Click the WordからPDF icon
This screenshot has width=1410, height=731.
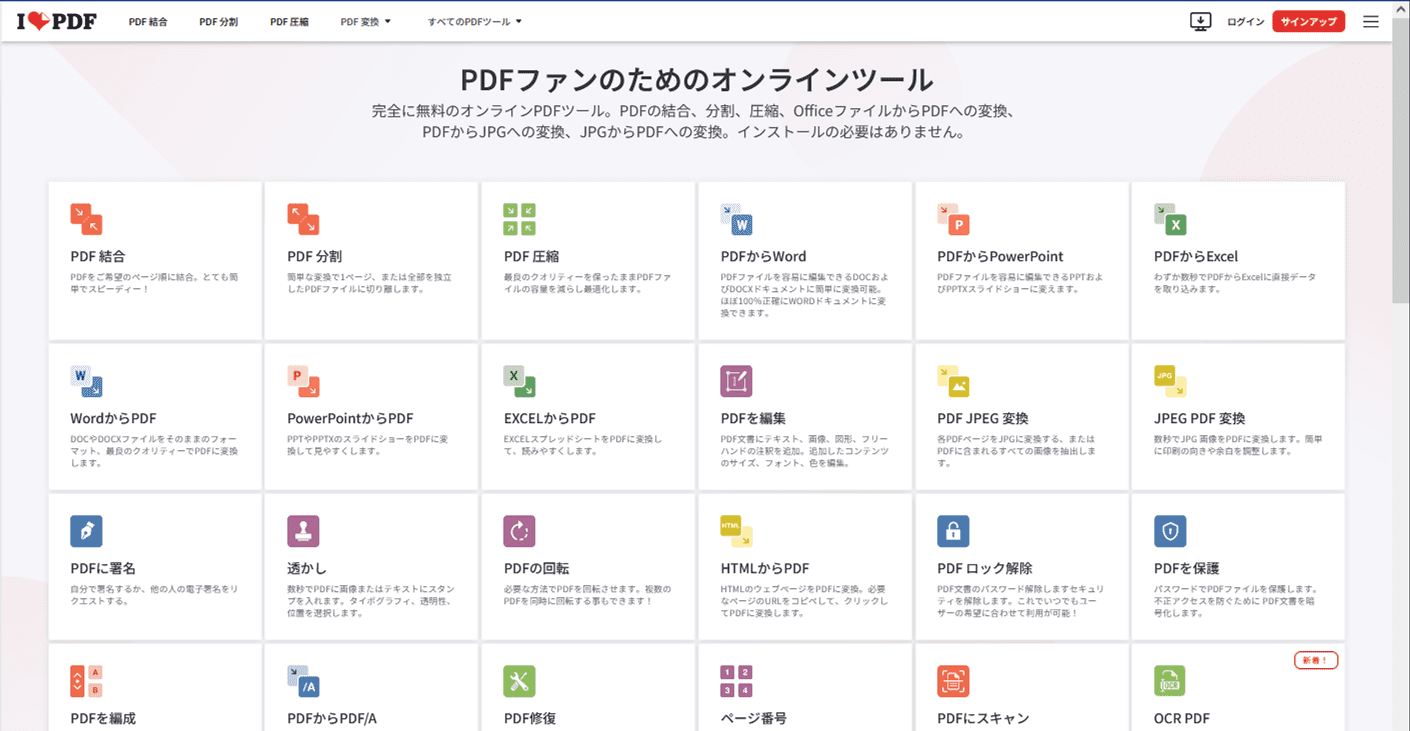point(86,381)
